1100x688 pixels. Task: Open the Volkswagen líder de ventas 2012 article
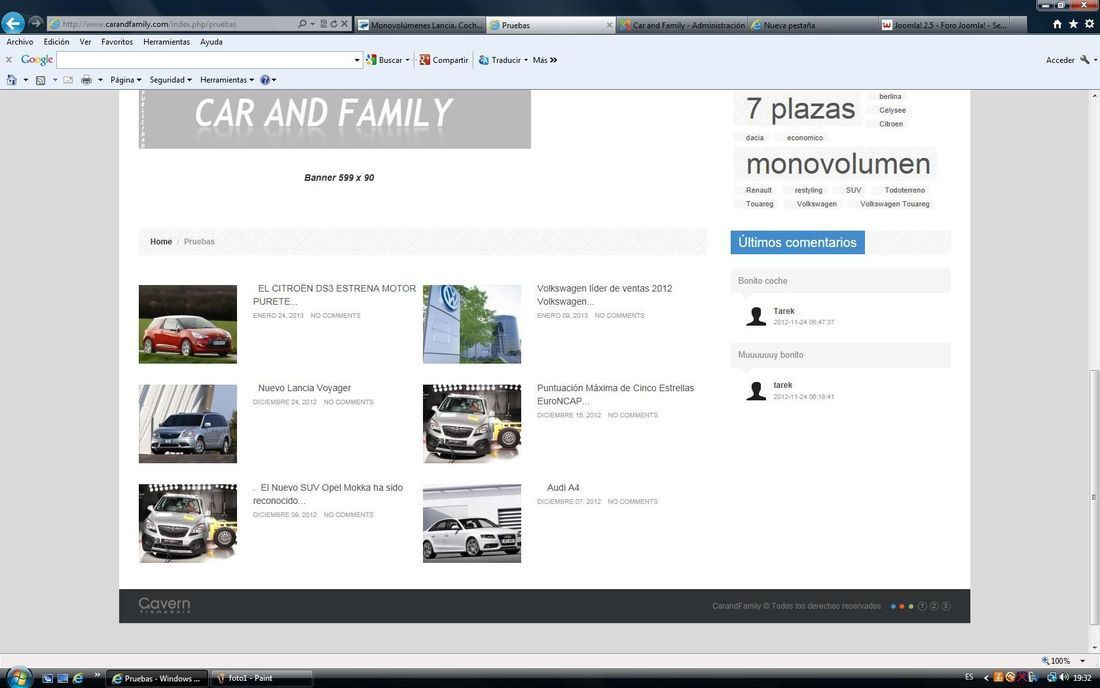[604, 295]
